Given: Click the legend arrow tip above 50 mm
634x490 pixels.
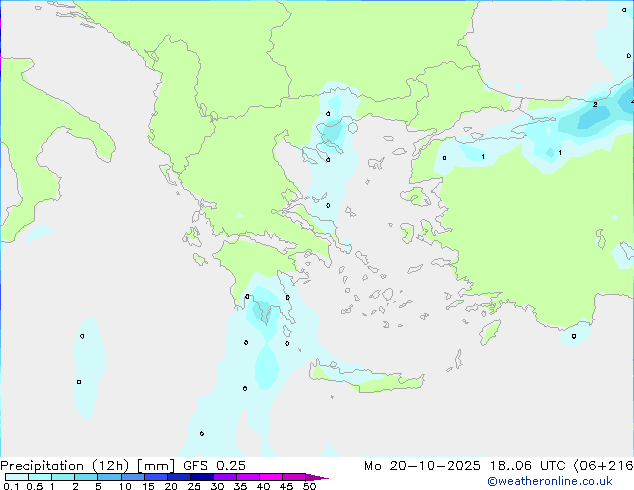Looking at the screenshot, I should pyautogui.click(x=317, y=477).
